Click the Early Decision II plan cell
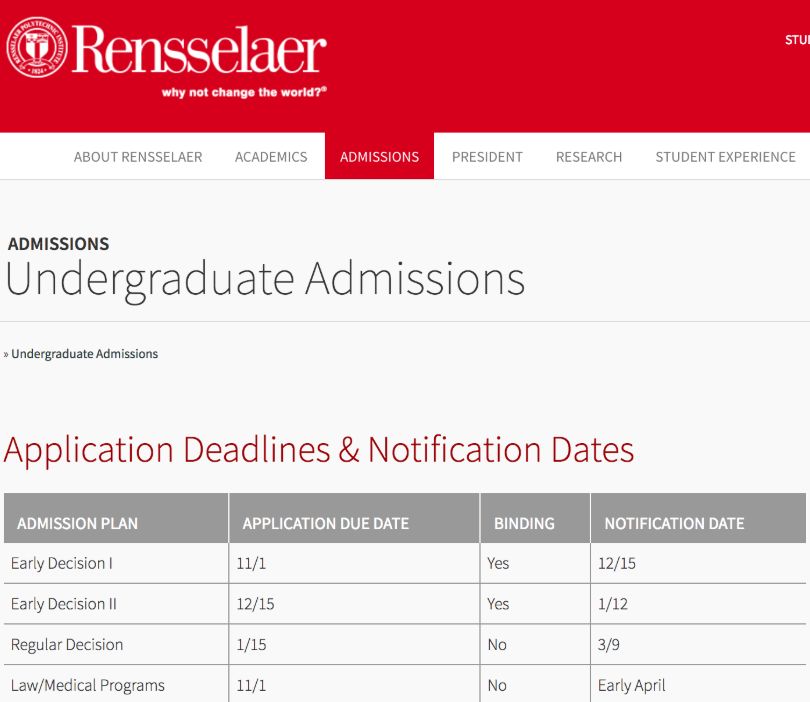The width and height of the screenshot is (810, 702). point(64,604)
